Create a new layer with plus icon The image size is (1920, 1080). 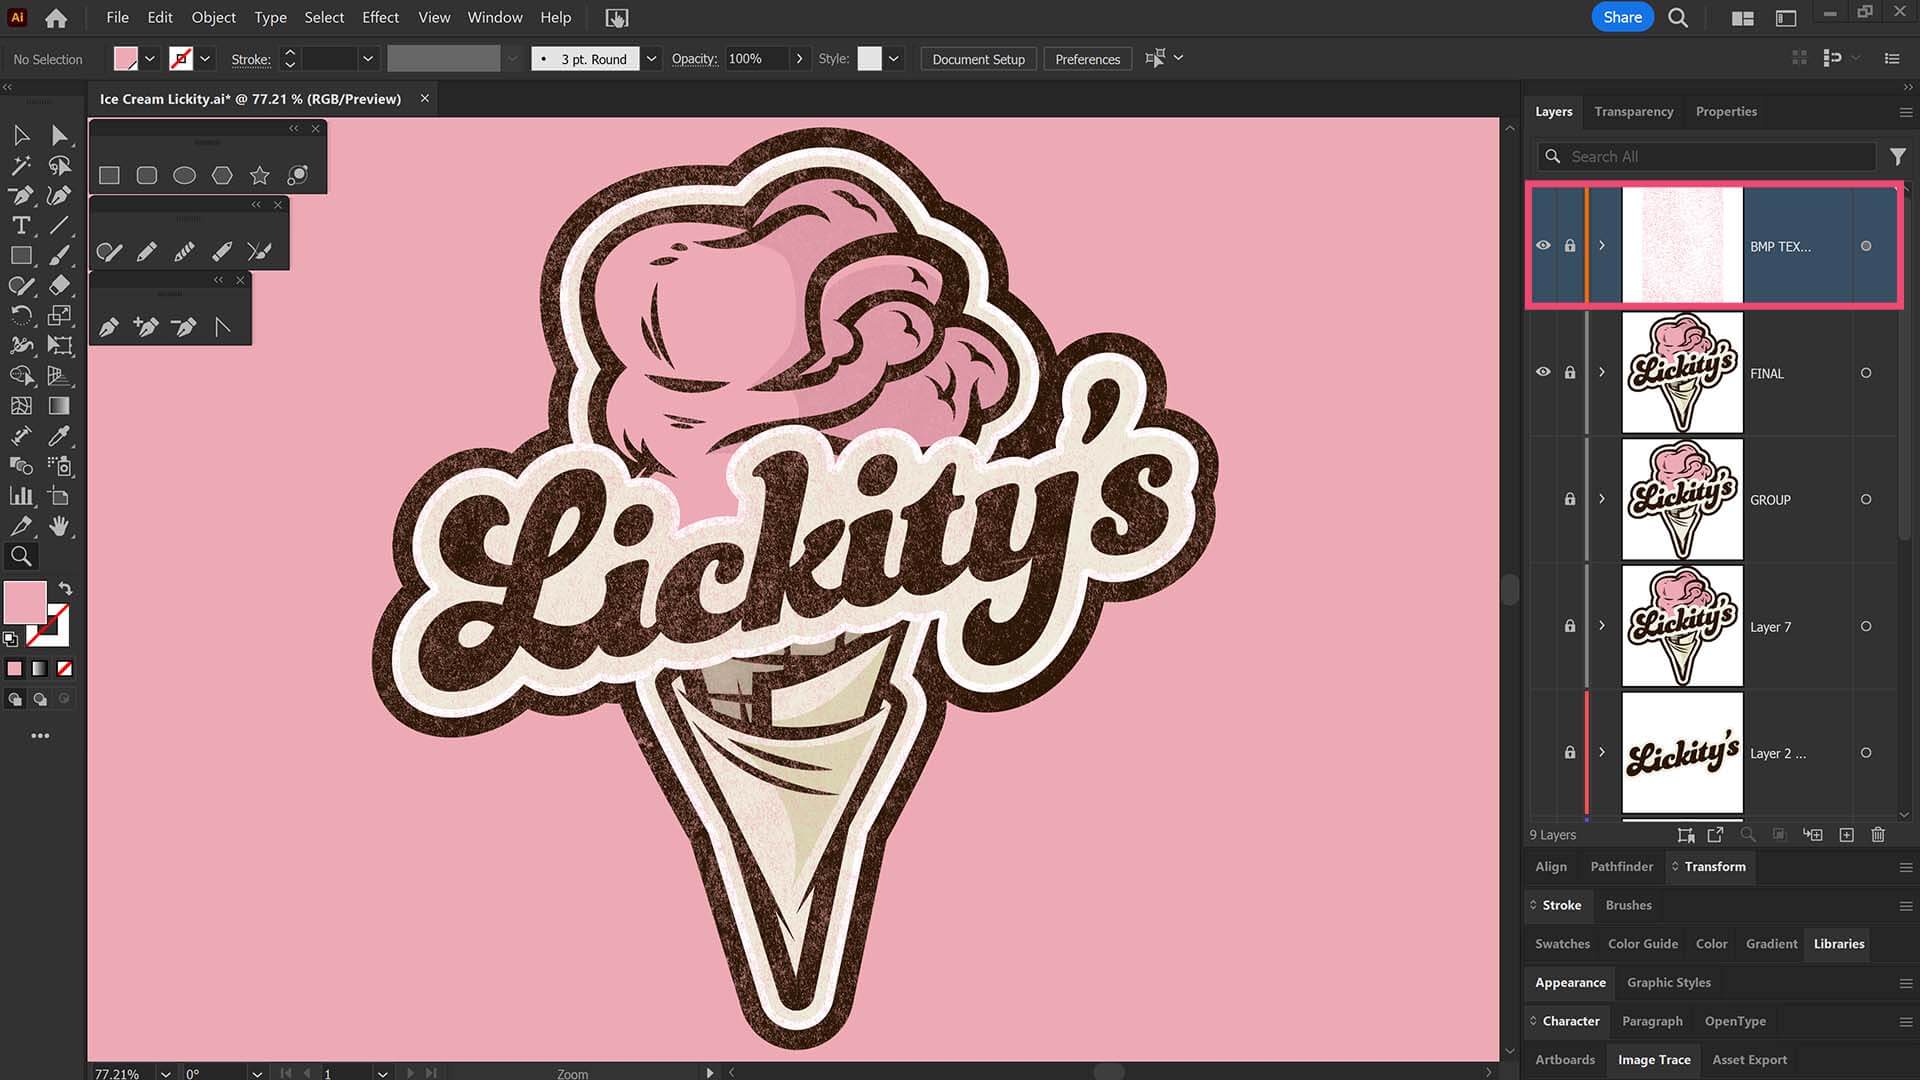click(x=1846, y=835)
